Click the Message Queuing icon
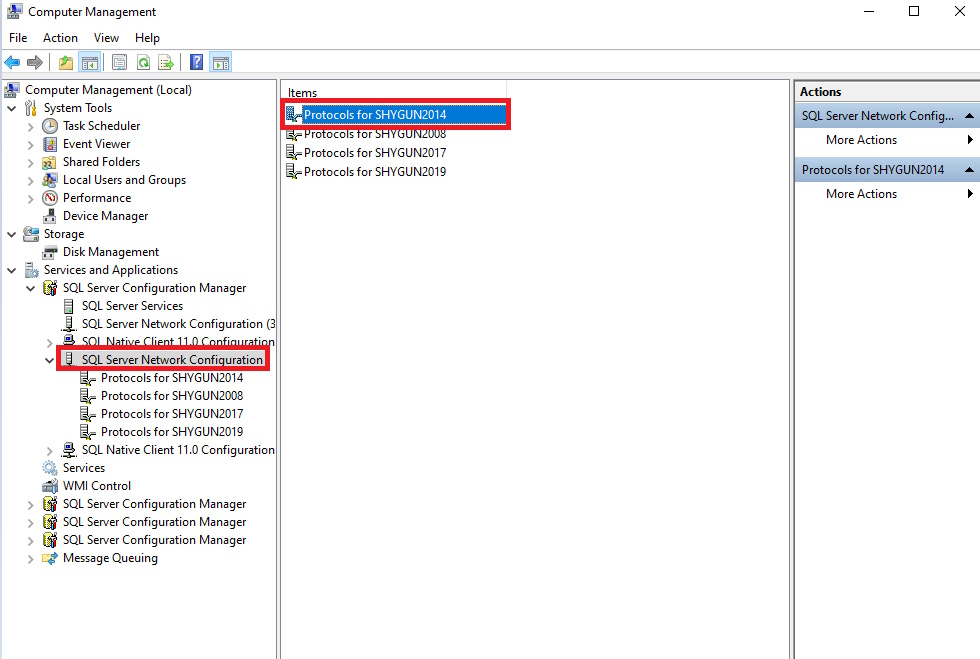 (50, 558)
